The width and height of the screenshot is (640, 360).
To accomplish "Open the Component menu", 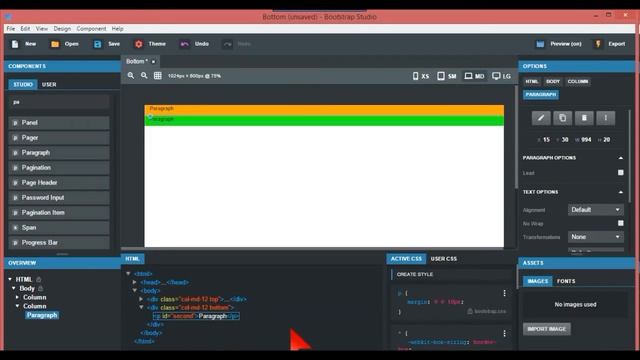I will (x=91, y=29).
